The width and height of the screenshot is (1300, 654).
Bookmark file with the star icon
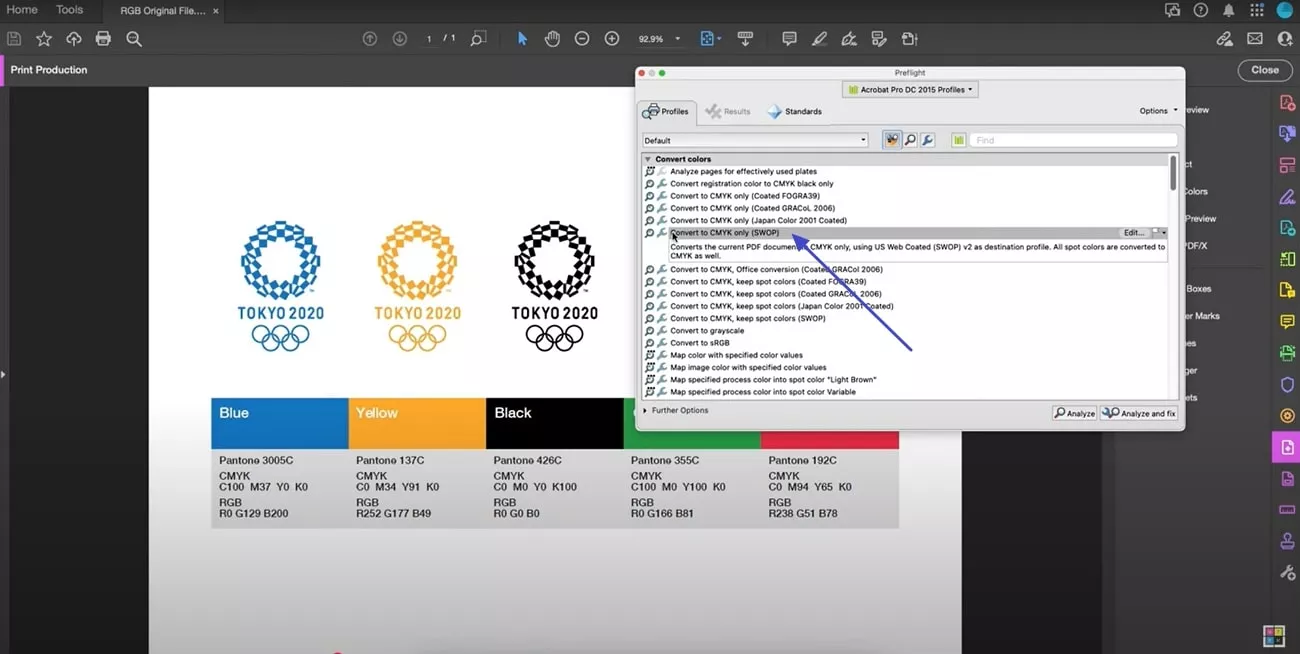point(44,39)
